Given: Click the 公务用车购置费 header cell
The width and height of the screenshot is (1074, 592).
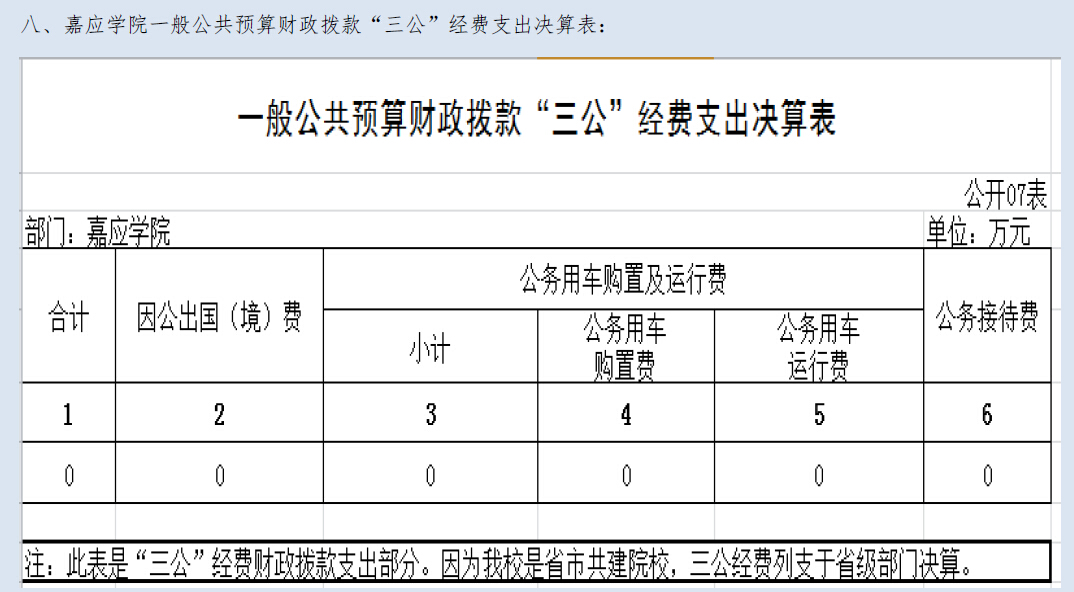Looking at the screenshot, I should point(625,346).
